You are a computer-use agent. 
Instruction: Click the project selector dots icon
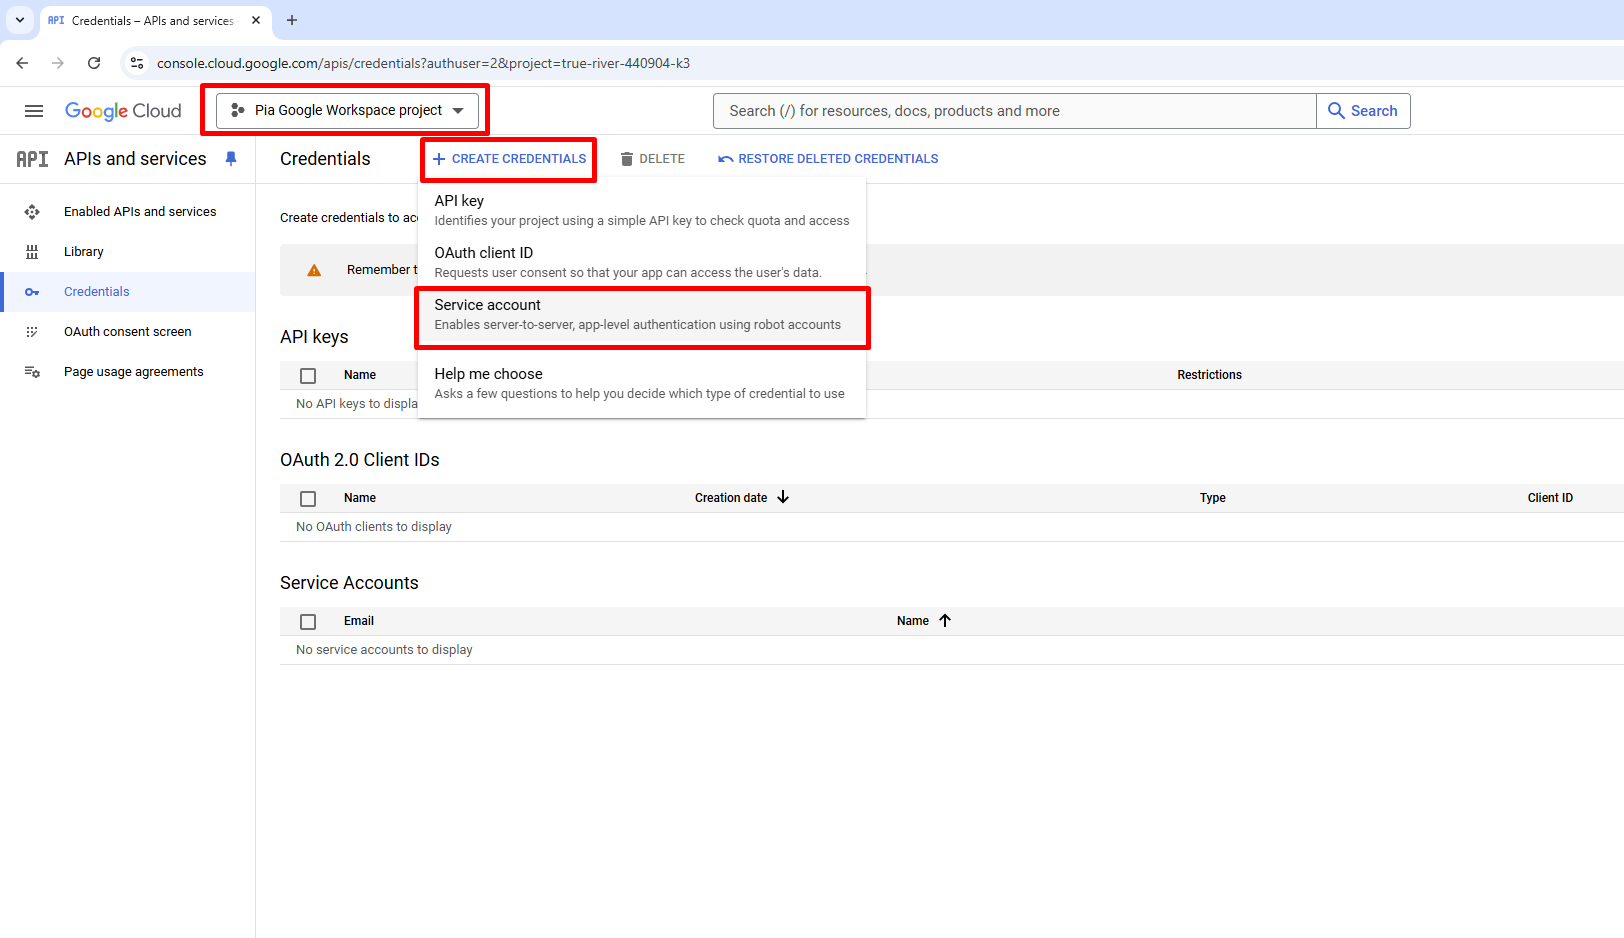coord(238,110)
